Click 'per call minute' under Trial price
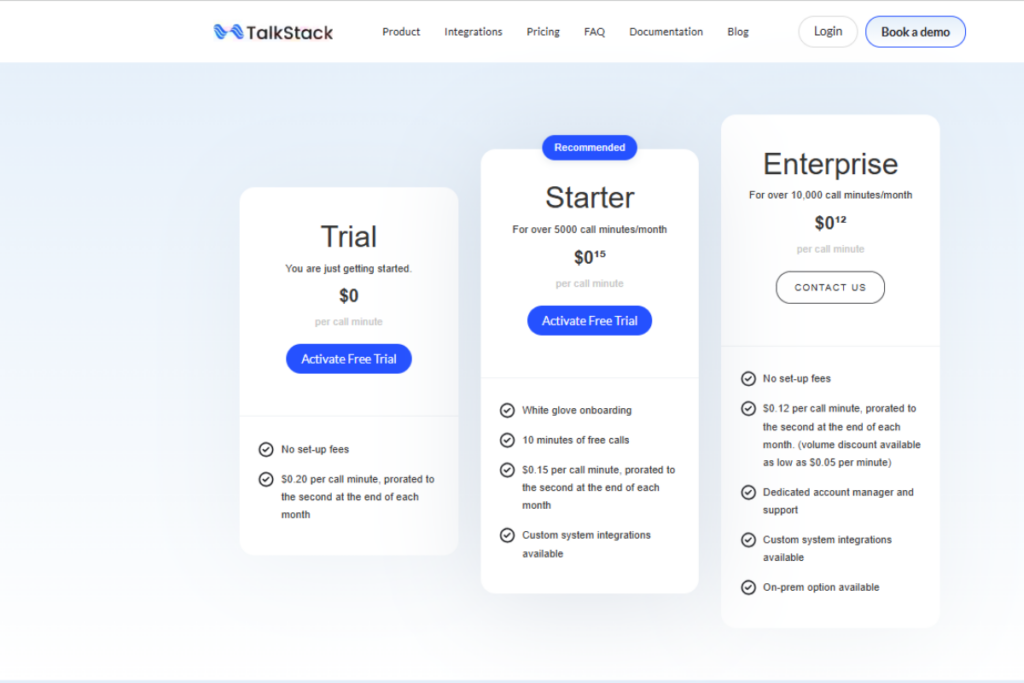The width and height of the screenshot is (1024, 683). click(349, 322)
